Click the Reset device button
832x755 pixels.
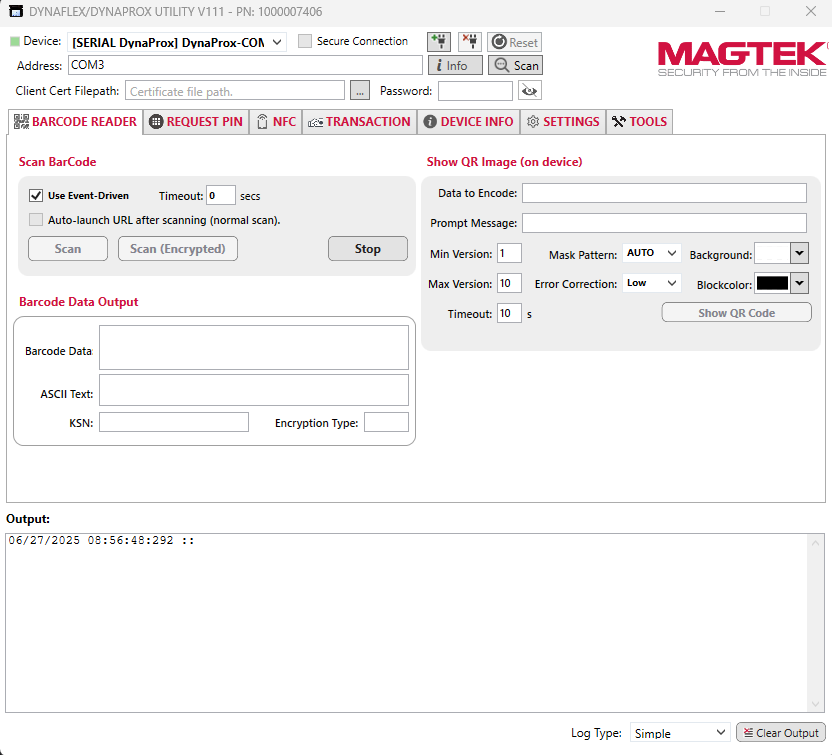[x=514, y=42]
